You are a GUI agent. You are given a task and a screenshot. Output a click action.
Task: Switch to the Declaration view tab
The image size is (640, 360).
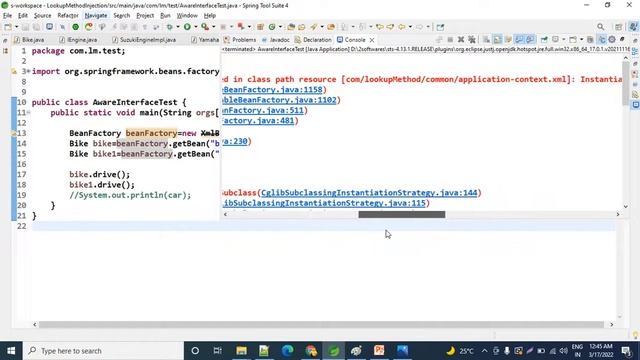pos(313,40)
